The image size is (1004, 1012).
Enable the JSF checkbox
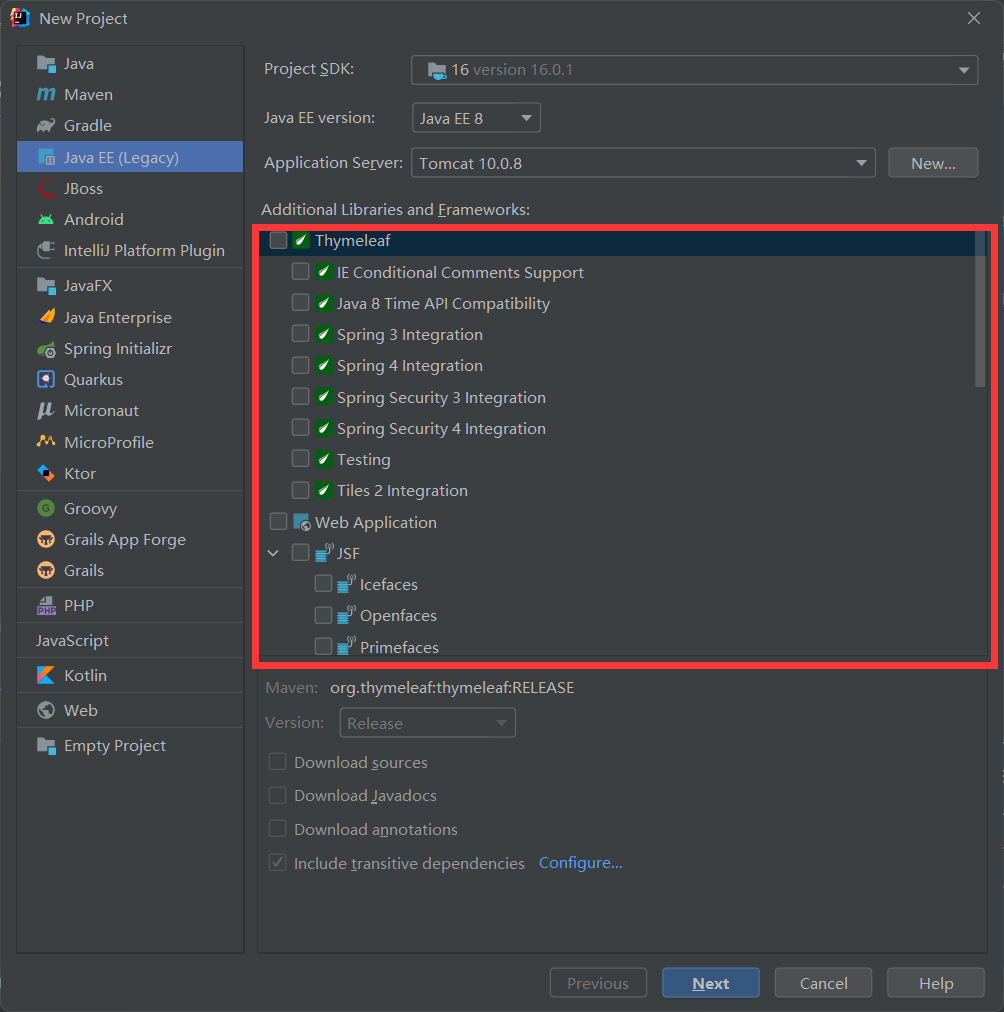pyautogui.click(x=300, y=552)
